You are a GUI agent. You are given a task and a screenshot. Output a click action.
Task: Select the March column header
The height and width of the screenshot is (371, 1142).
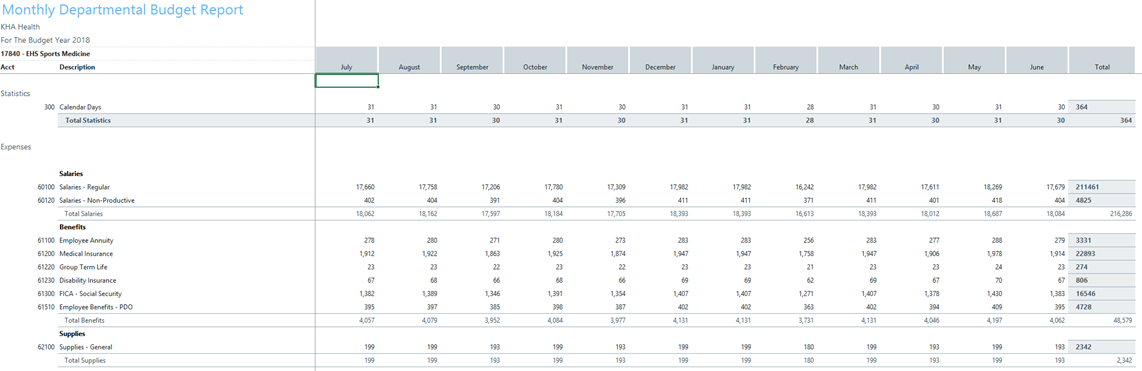click(848, 60)
